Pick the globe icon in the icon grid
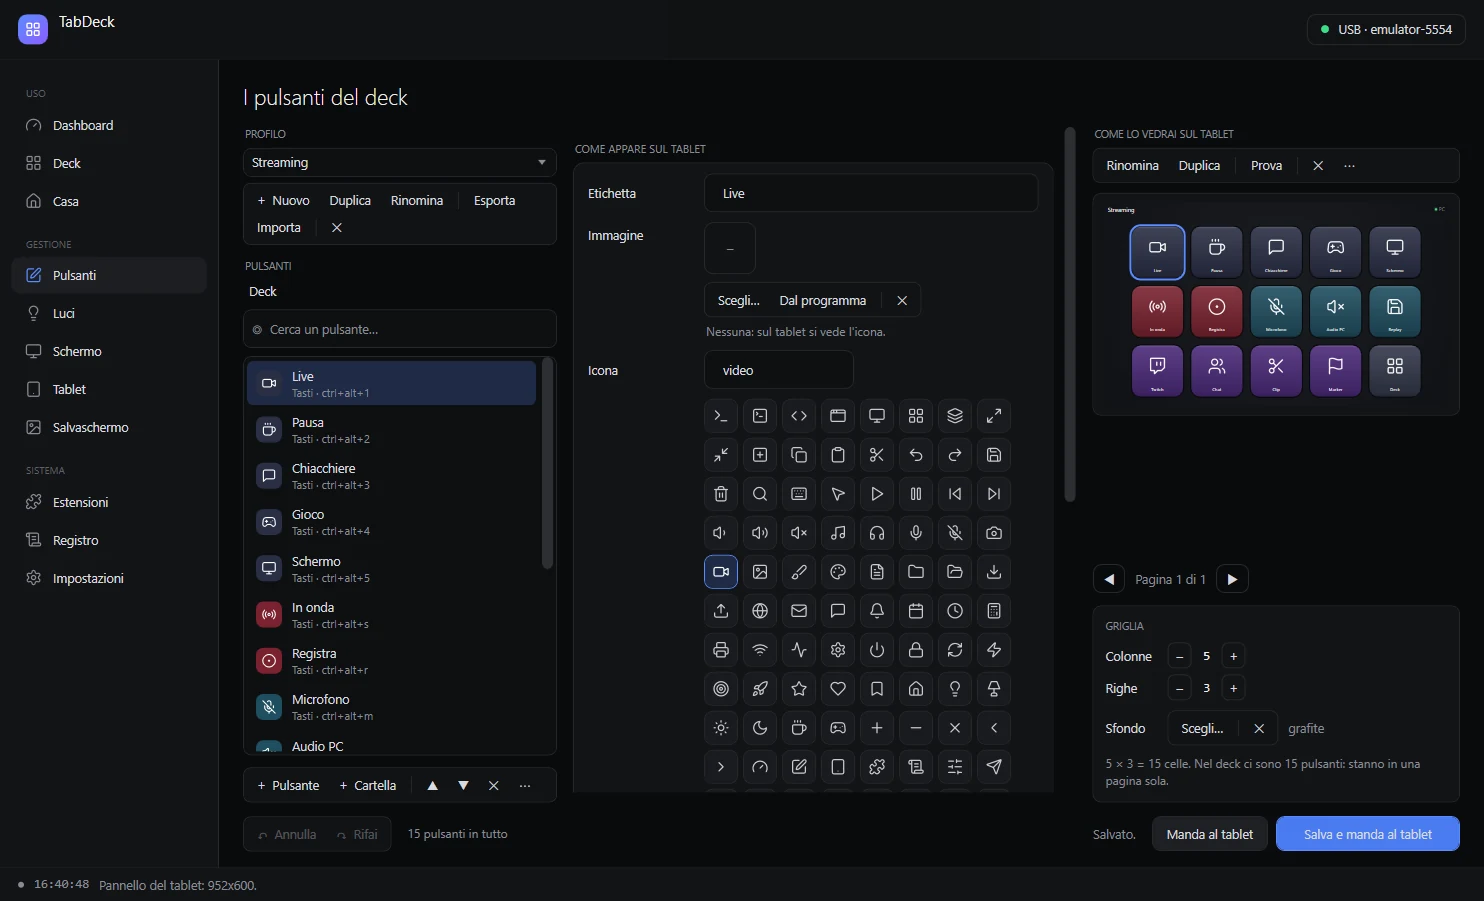 tap(760, 611)
